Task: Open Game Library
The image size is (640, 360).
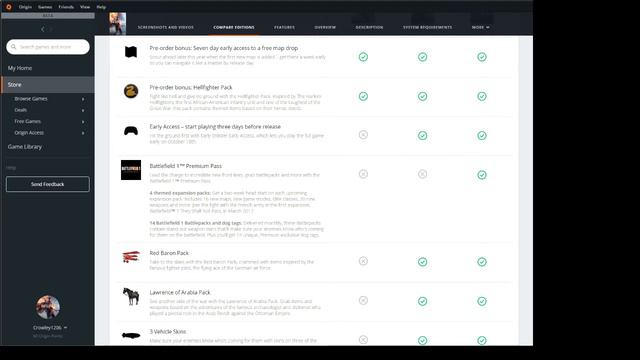Action: (x=24, y=147)
